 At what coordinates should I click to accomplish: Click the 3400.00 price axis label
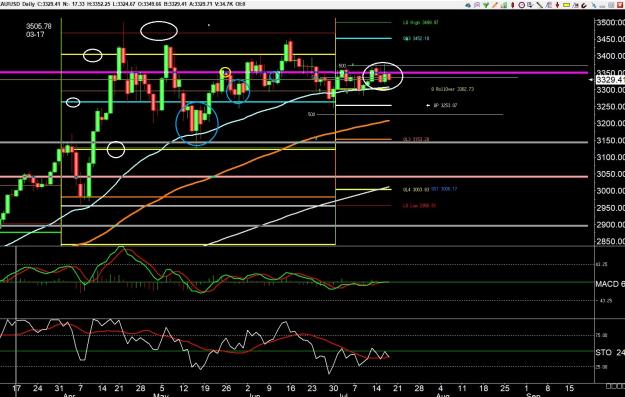pyautogui.click(x=610, y=56)
